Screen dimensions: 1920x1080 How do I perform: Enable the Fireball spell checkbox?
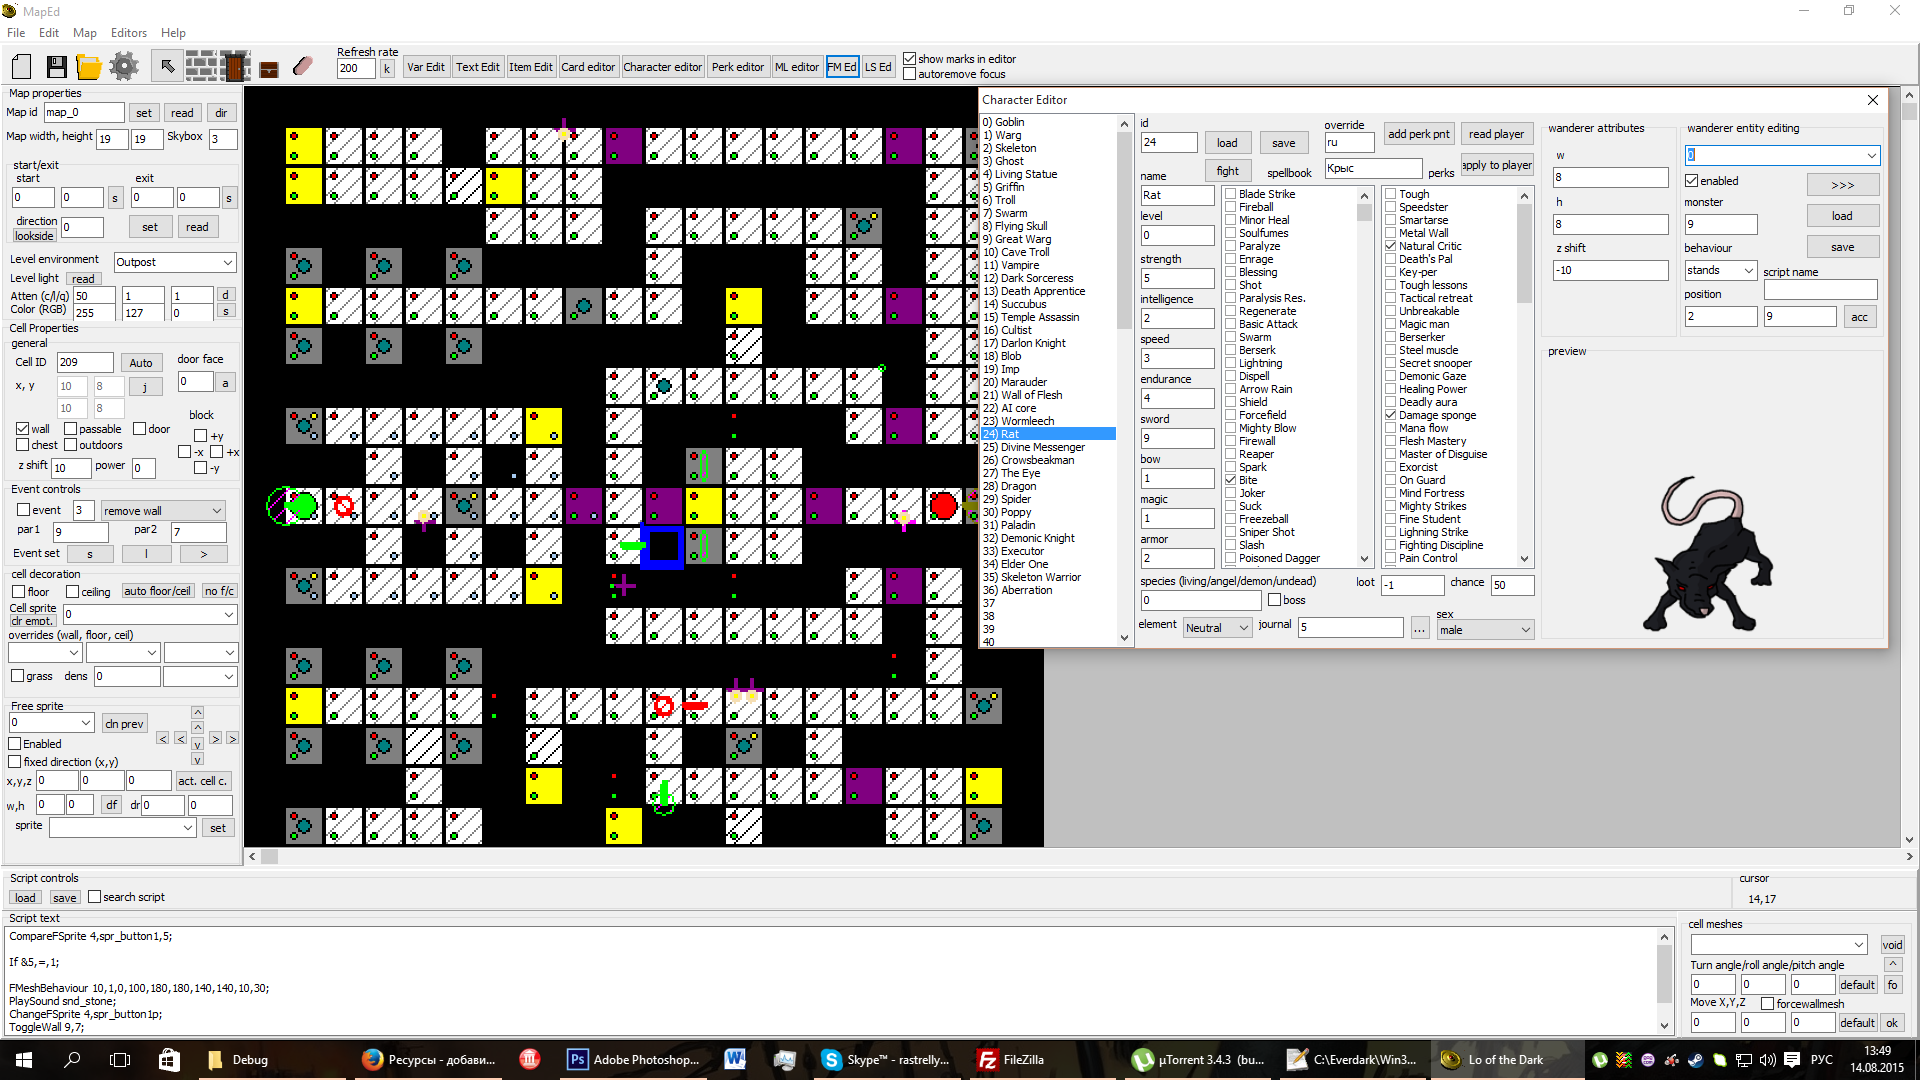(x=1231, y=207)
